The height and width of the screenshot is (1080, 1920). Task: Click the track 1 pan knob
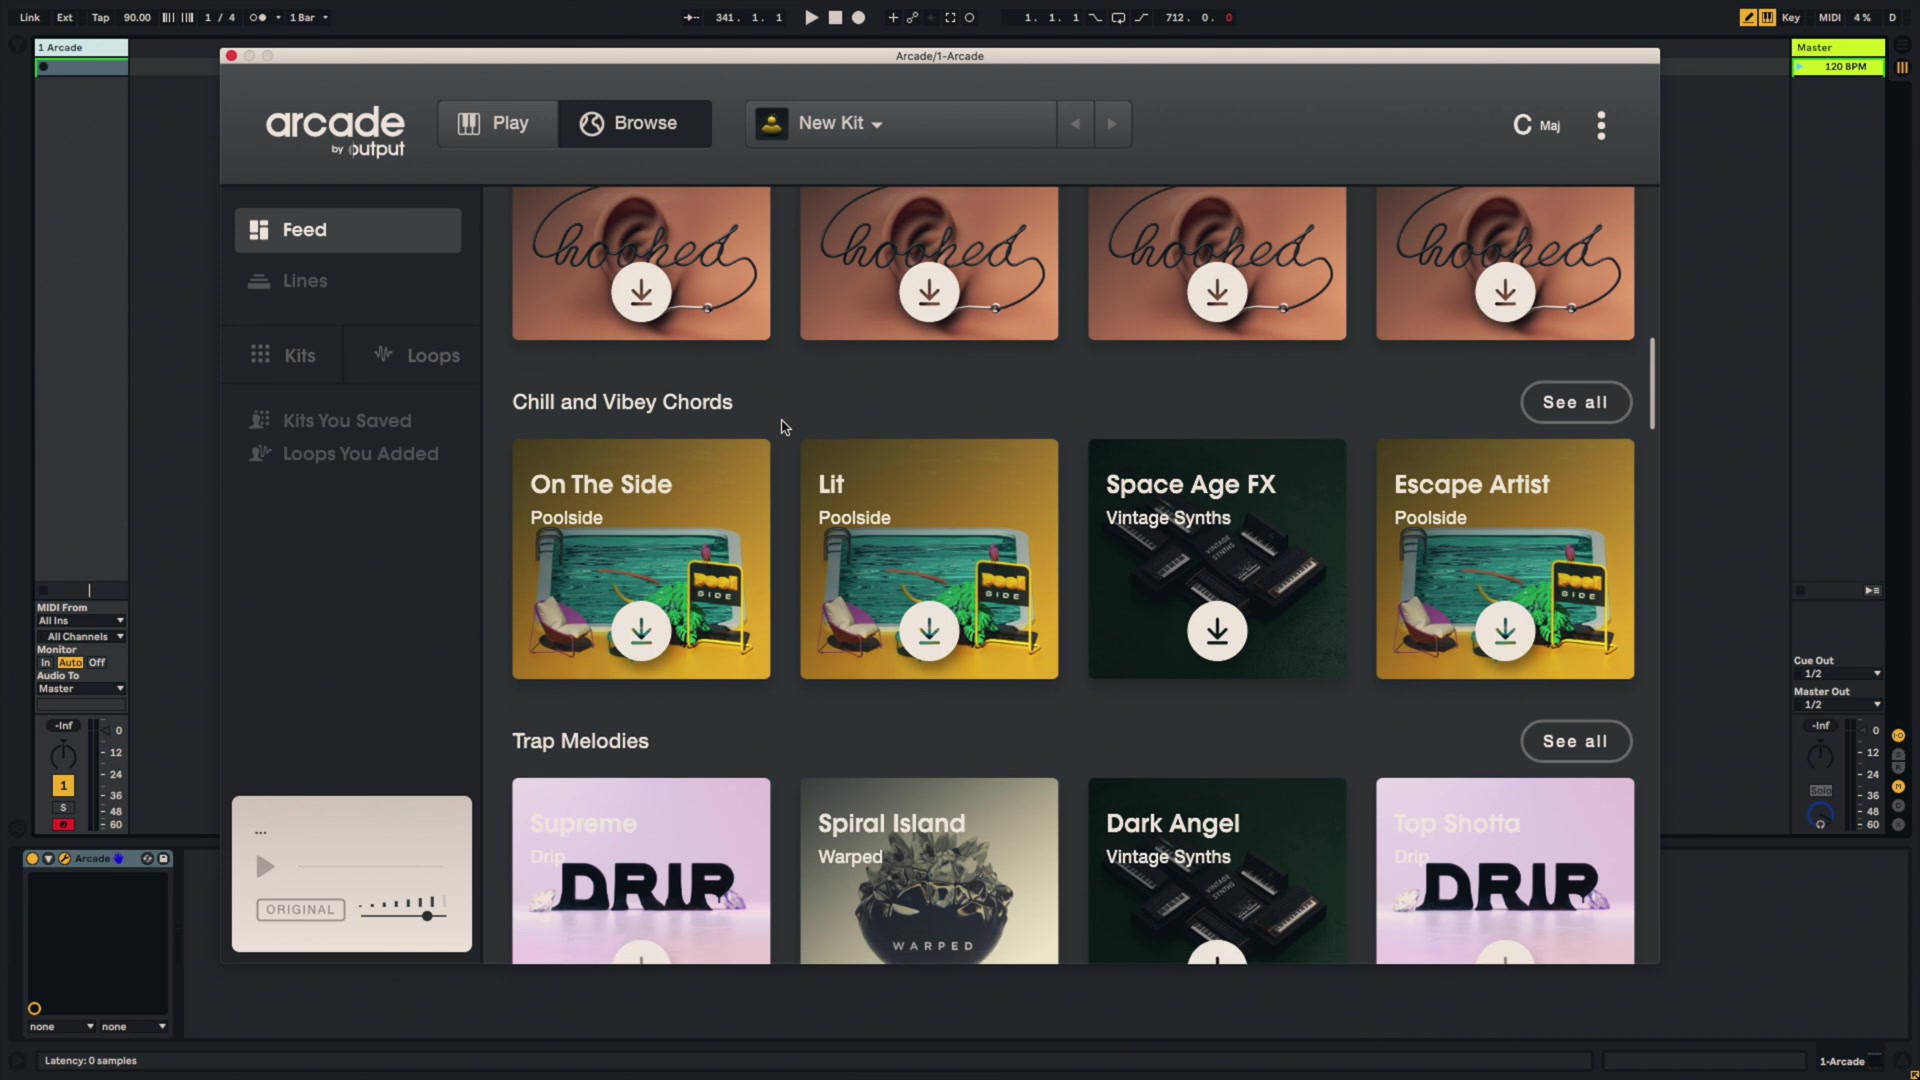pyautogui.click(x=63, y=756)
